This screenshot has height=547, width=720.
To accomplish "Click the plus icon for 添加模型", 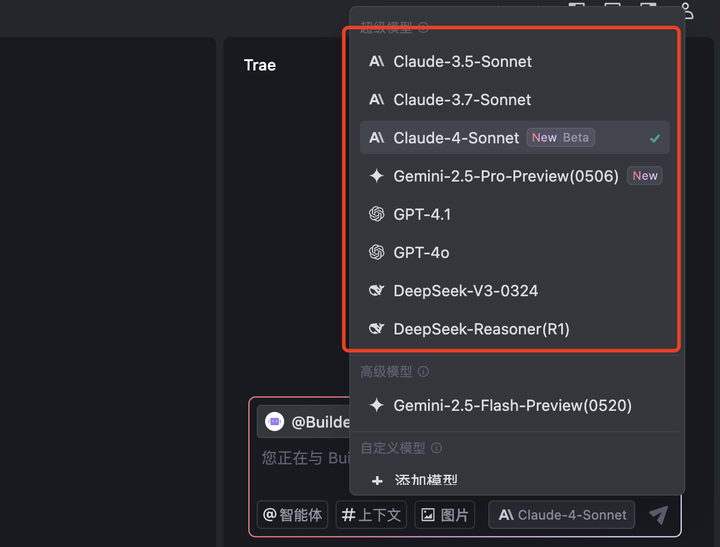I will tap(377, 481).
